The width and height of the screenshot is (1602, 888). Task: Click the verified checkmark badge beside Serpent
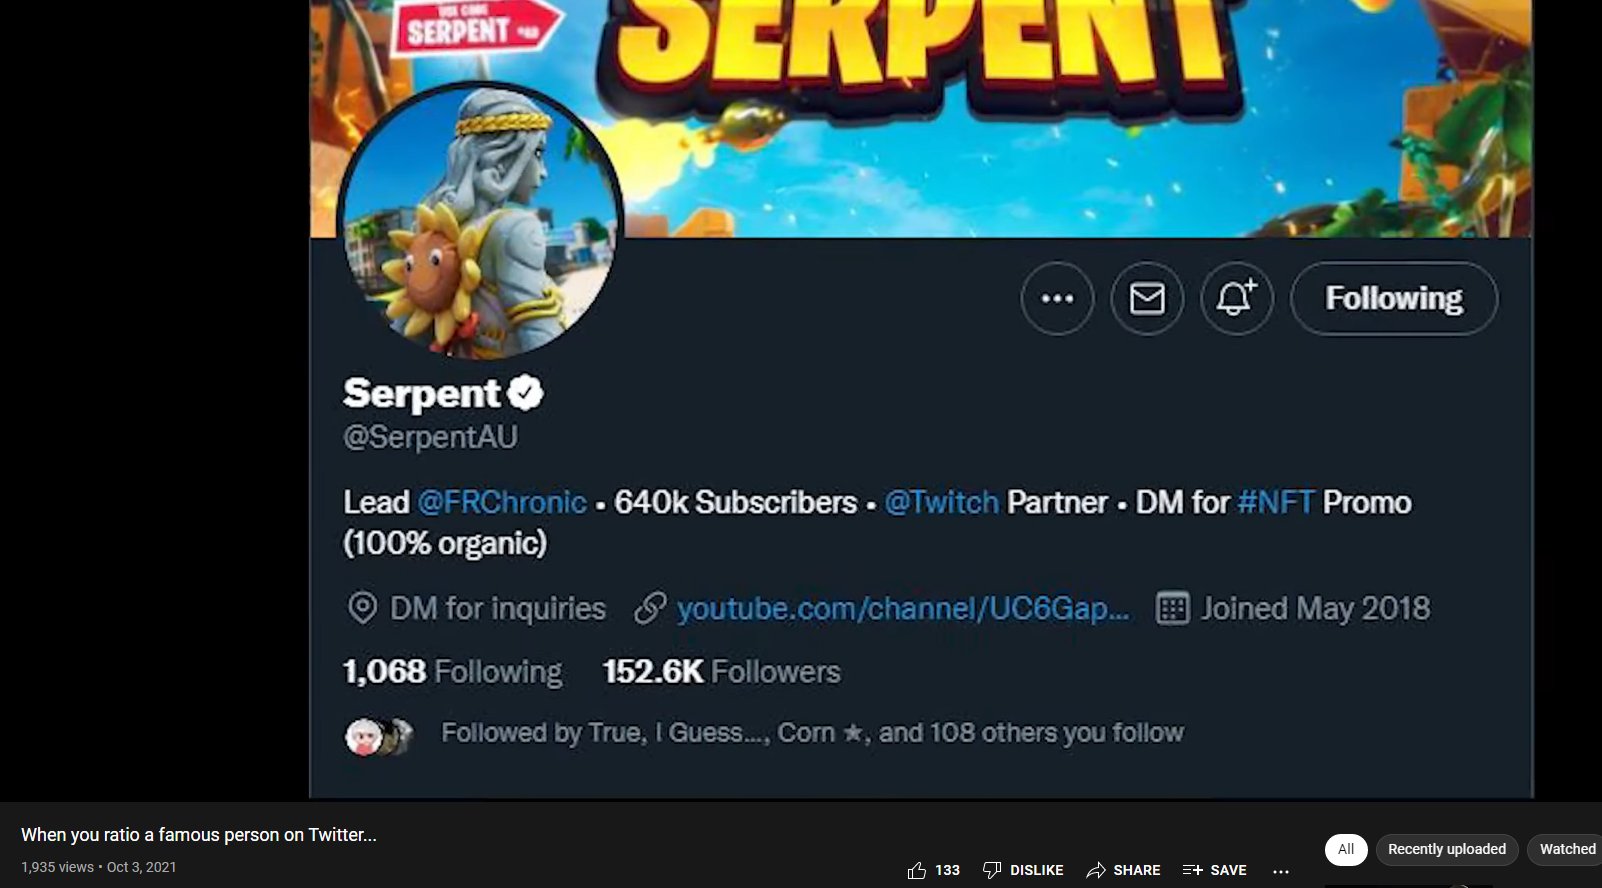coord(525,393)
